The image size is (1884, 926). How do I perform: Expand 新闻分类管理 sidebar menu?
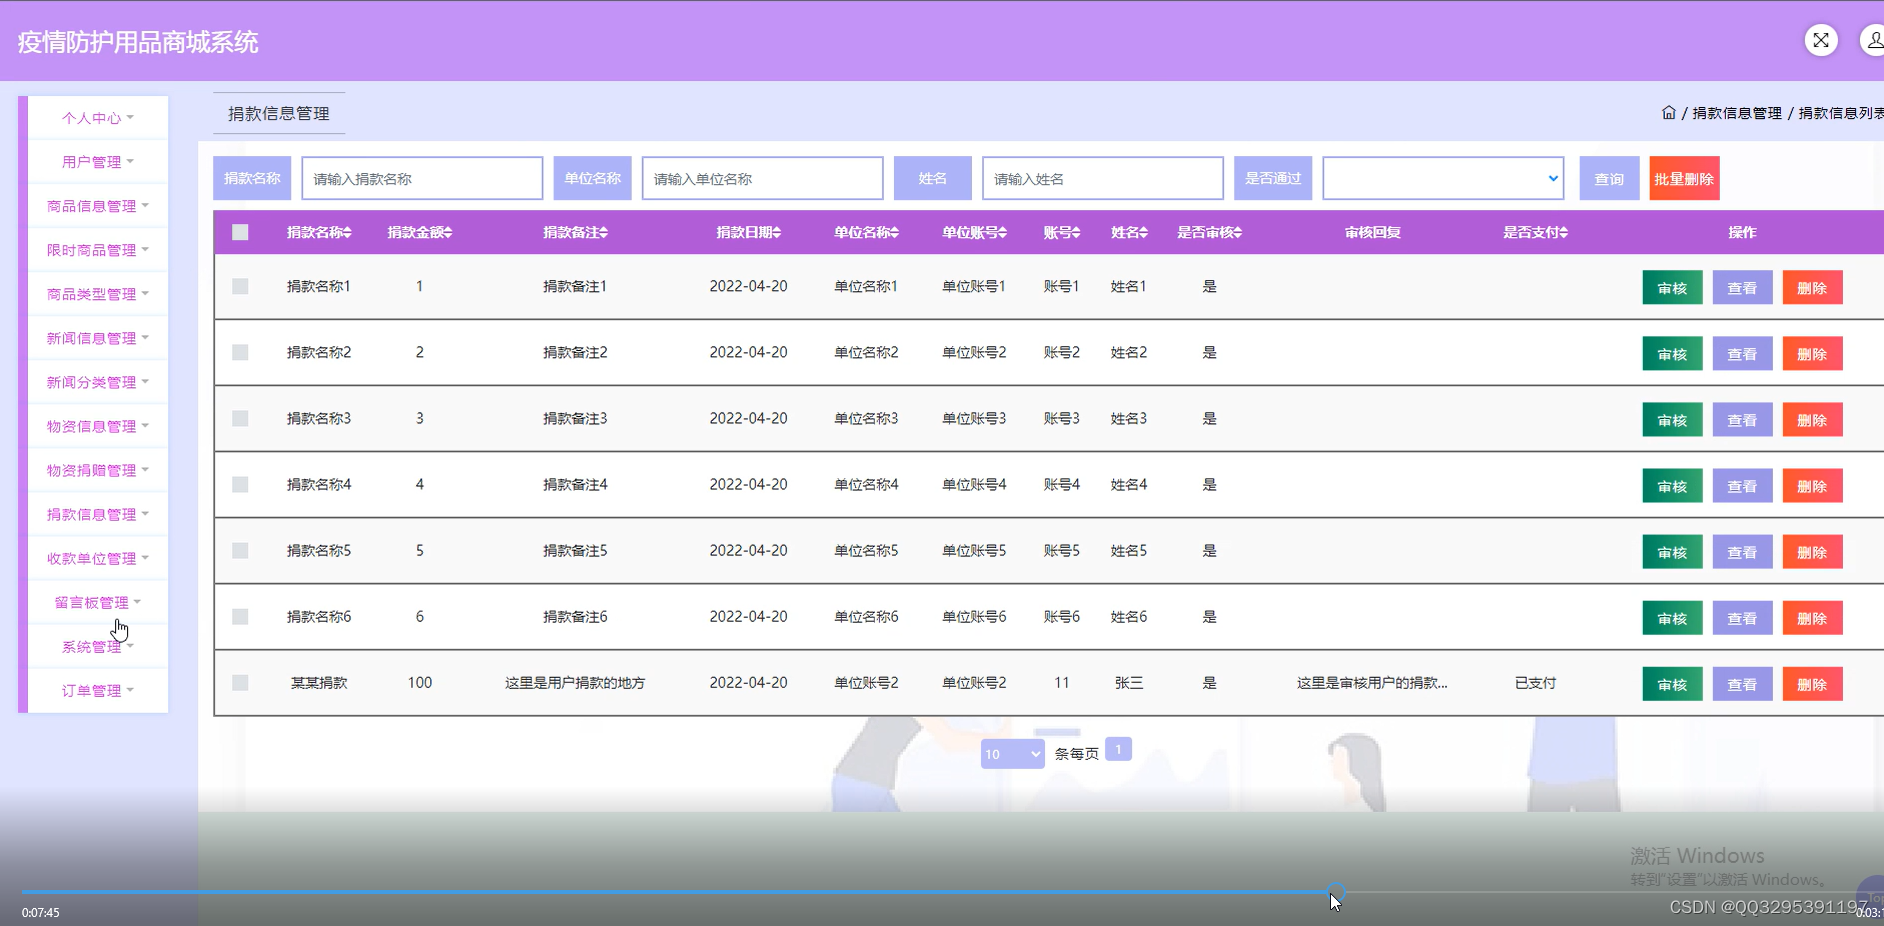98,382
